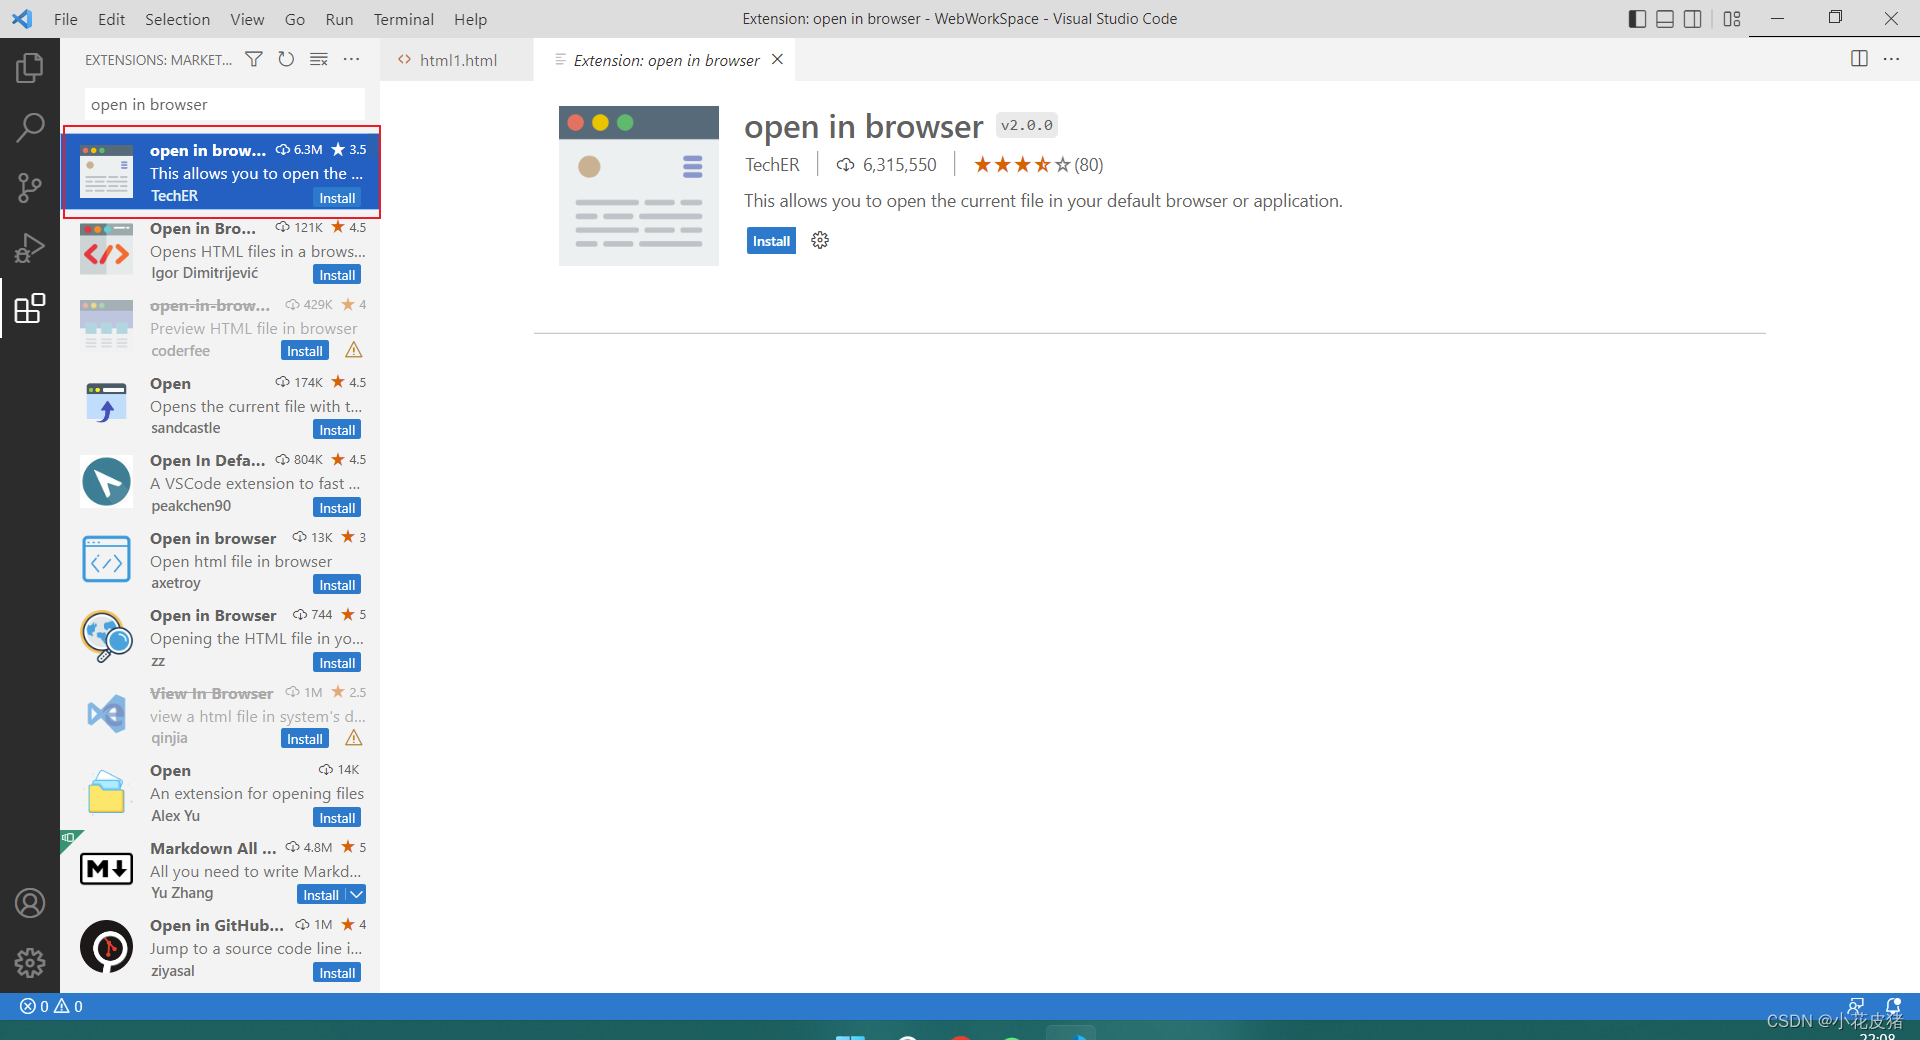Click the TechER publisher link
Viewport: 1920px width, 1040px height.
pos(772,165)
